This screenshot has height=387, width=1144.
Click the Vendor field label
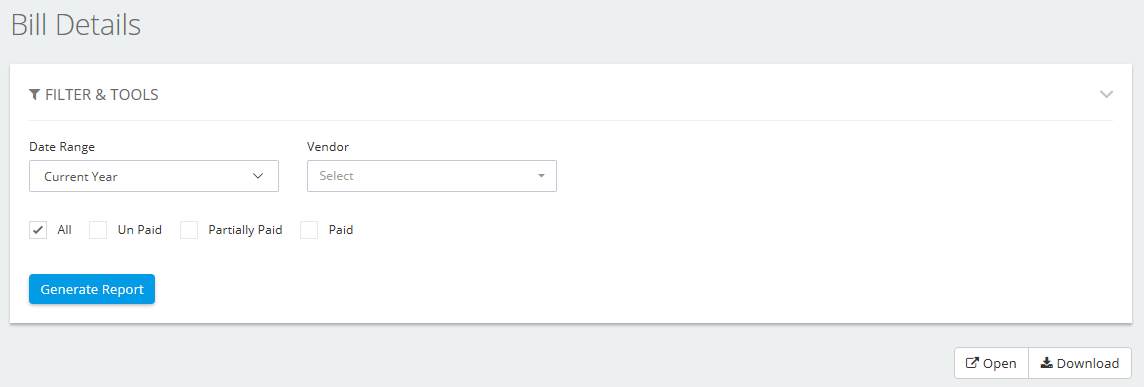(328, 147)
